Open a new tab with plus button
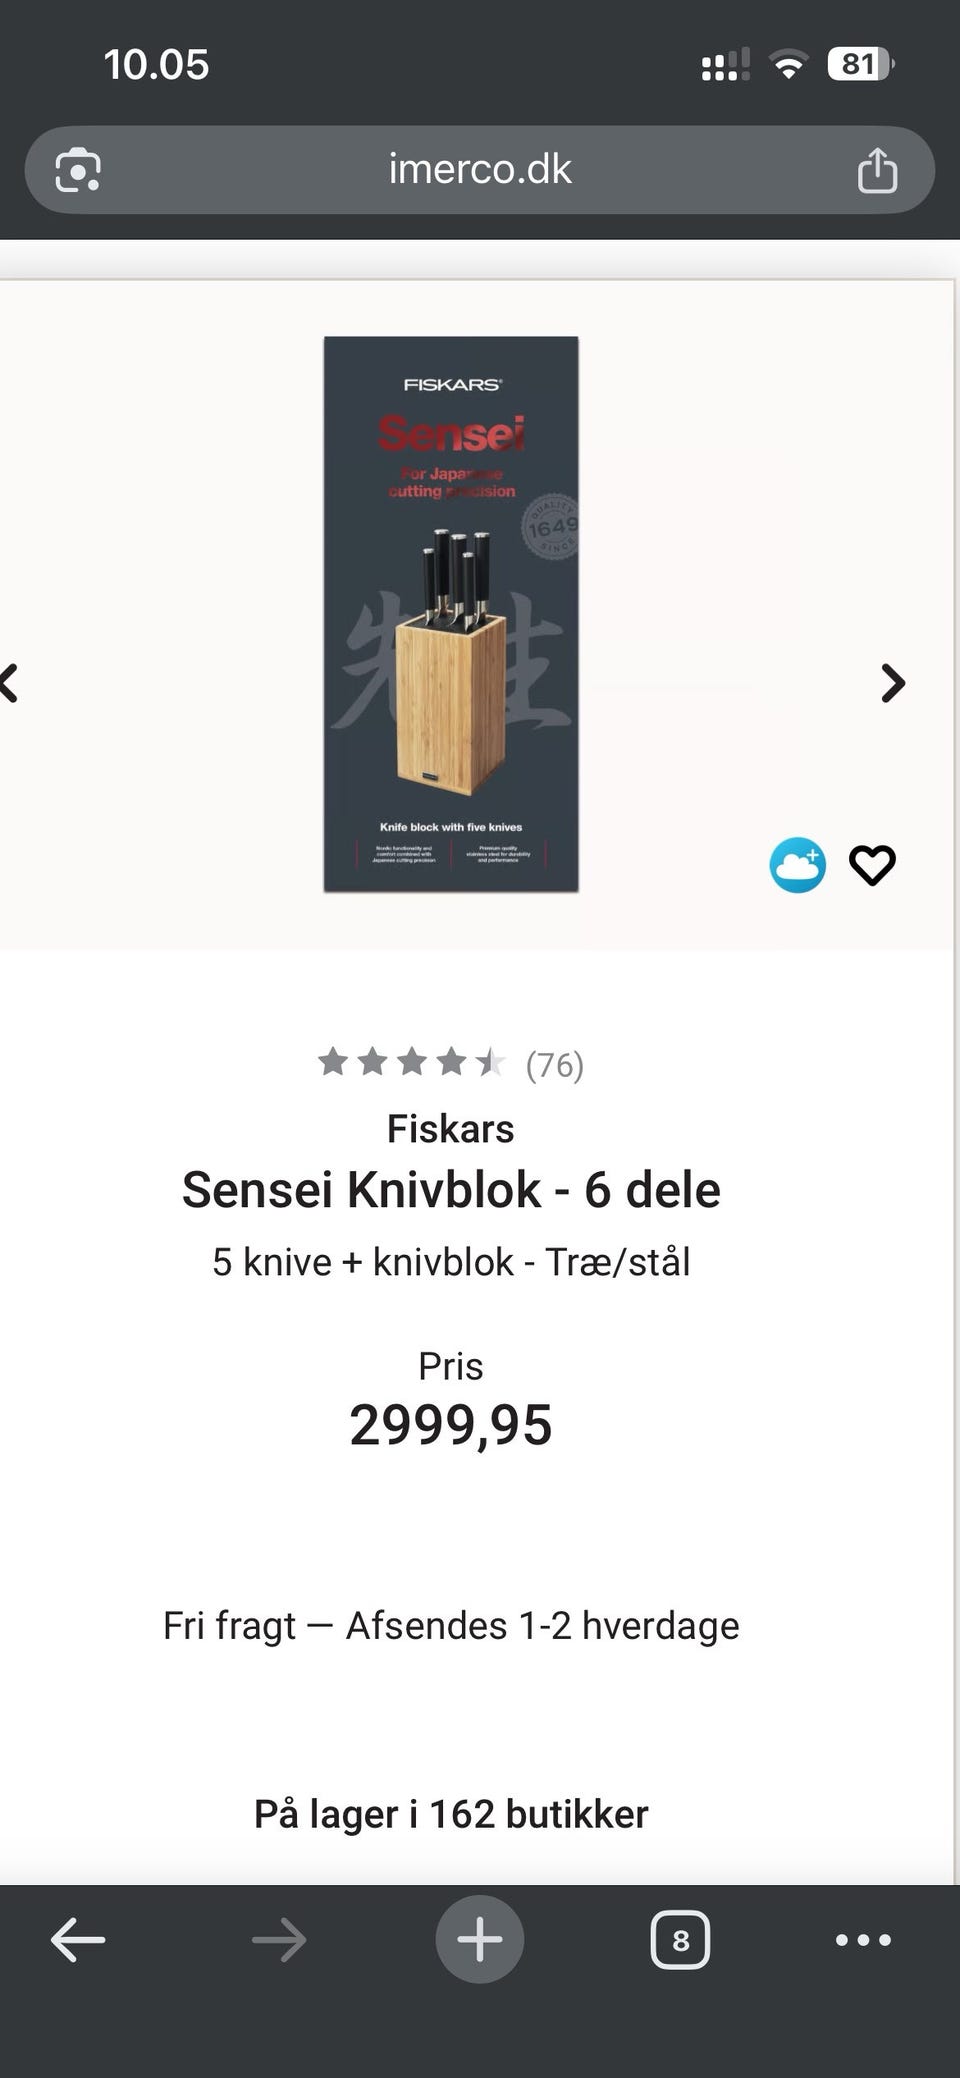Viewport: 960px width, 2078px height. pyautogui.click(x=480, y=1940)
